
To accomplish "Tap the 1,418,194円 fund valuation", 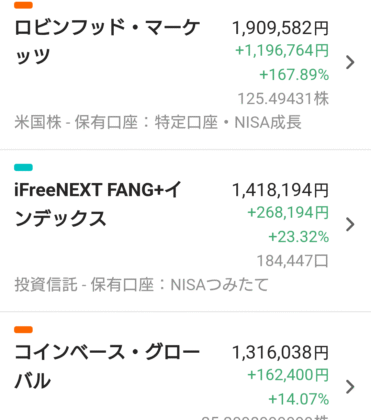I will (x=280, y=190).
